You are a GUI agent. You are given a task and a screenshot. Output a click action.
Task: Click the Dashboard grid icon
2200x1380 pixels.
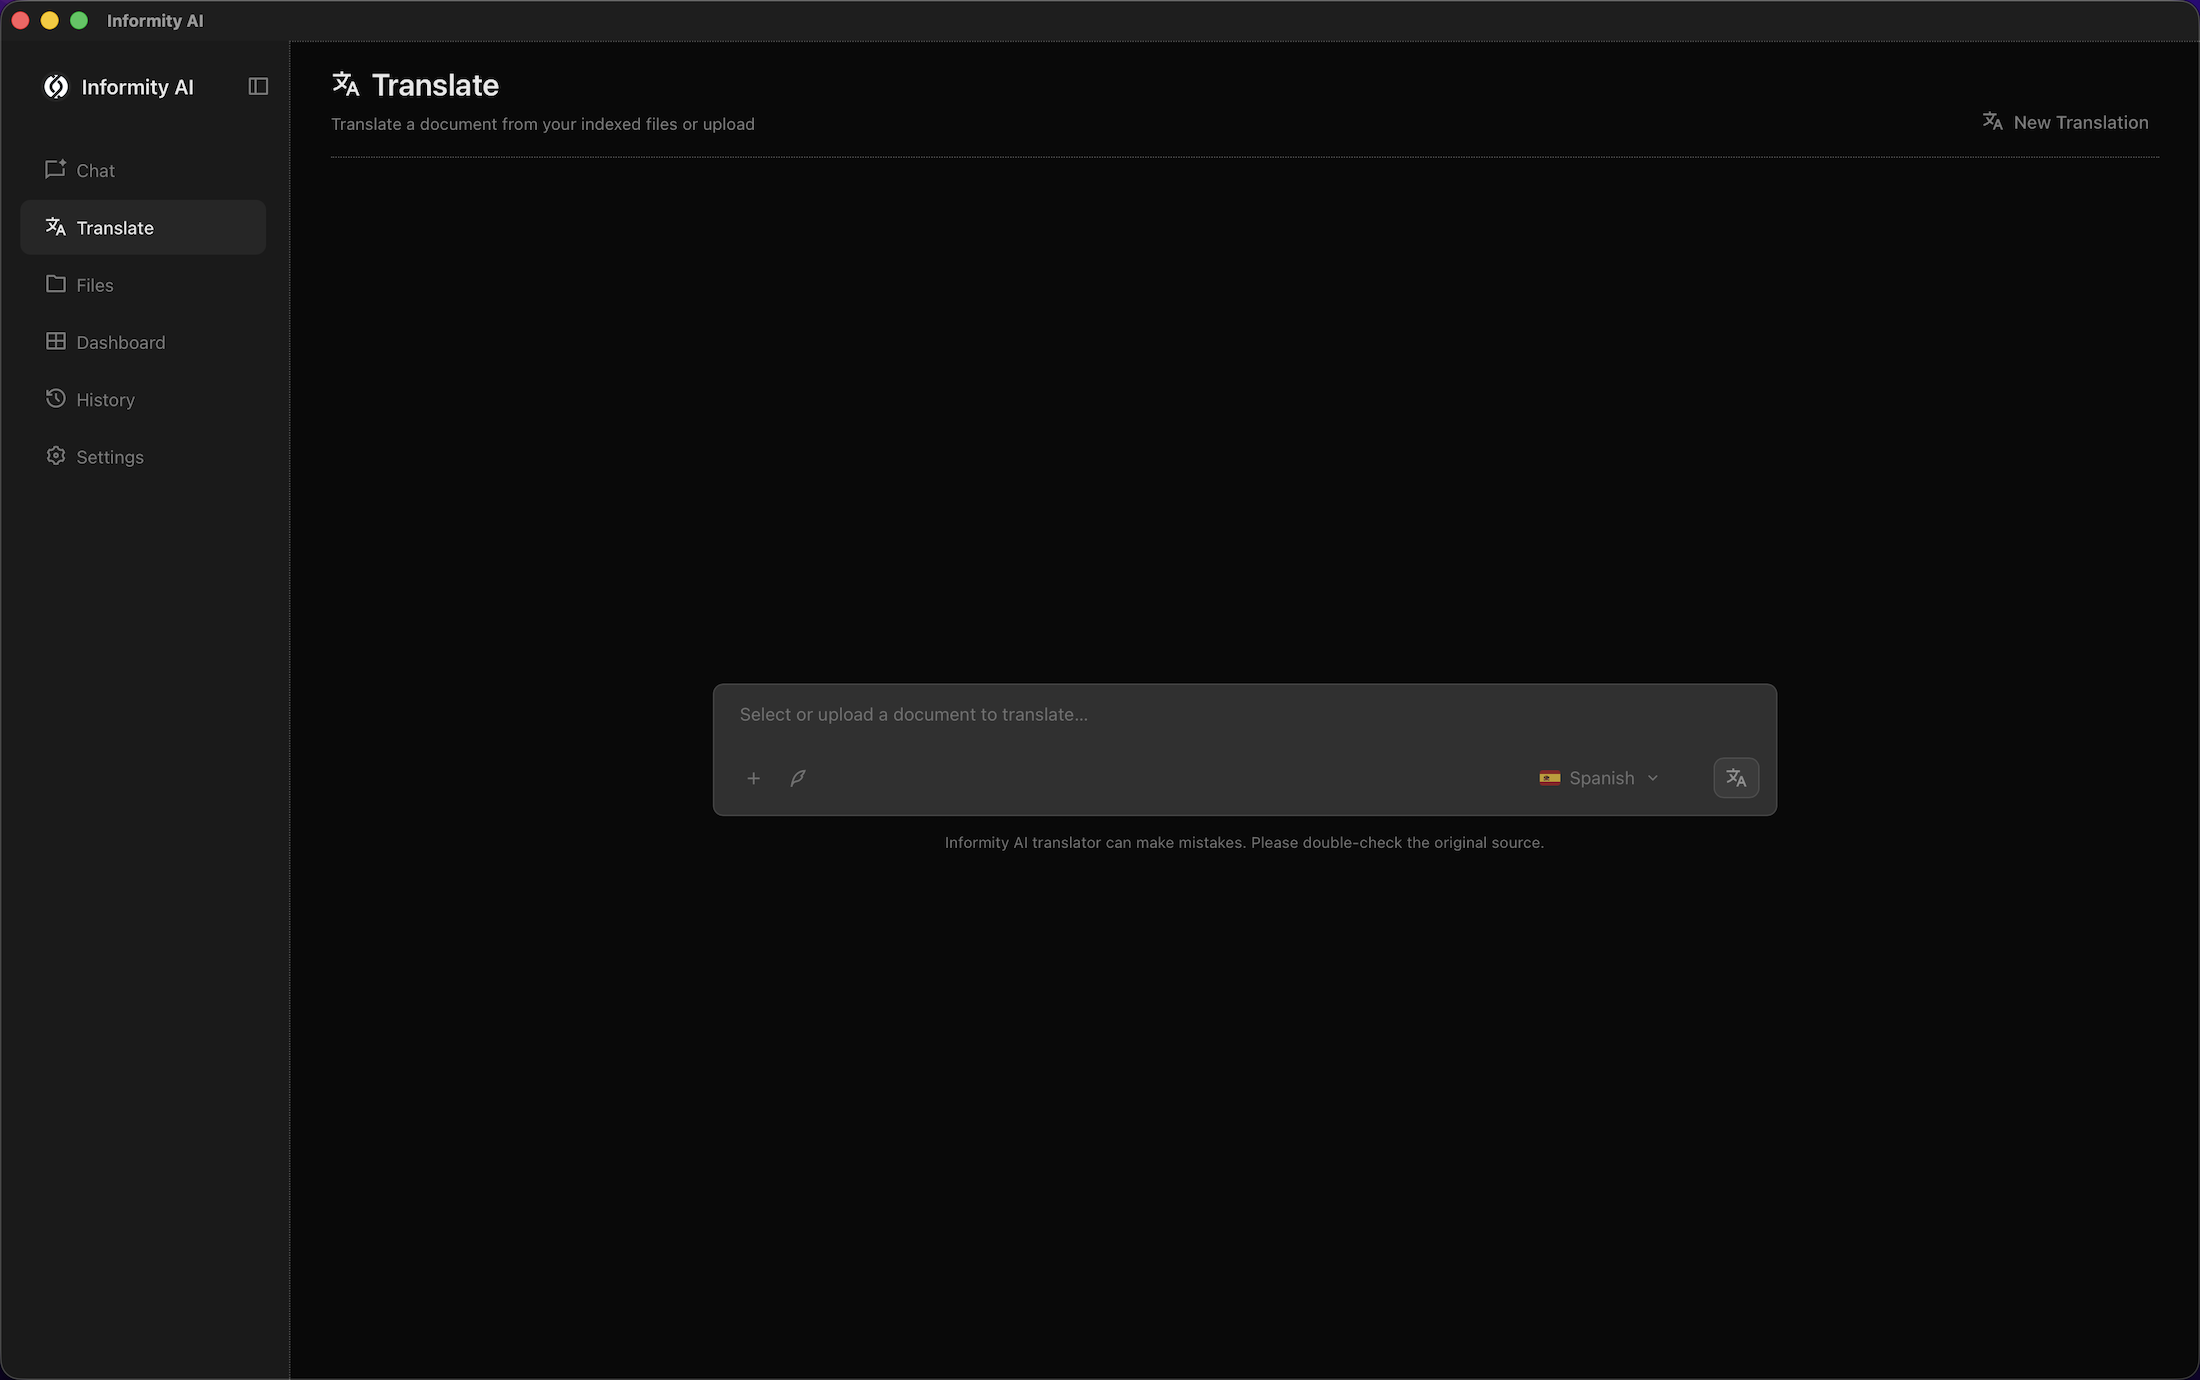coord(55,341)
